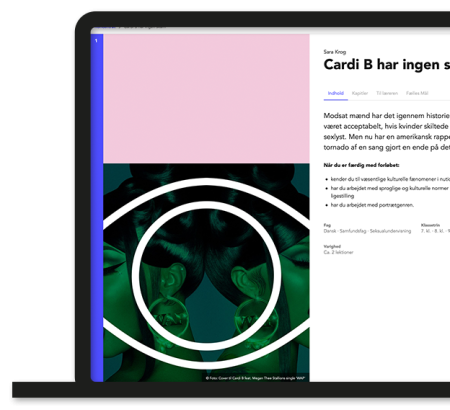Click the photo credit caption on cover
Viewport: 450px width, 410px height.
coord(255,378)
